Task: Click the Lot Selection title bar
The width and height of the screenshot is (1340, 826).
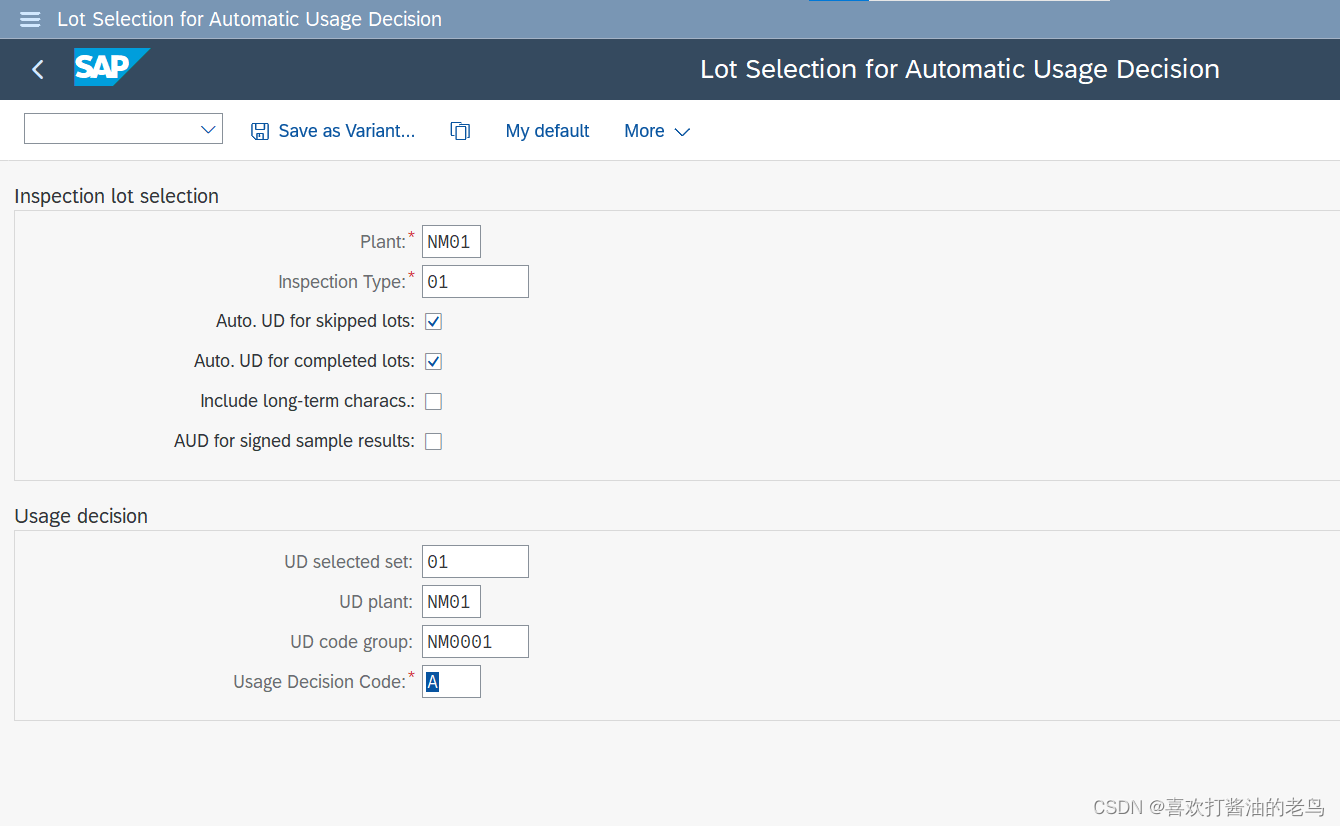Action: [960, 68]
